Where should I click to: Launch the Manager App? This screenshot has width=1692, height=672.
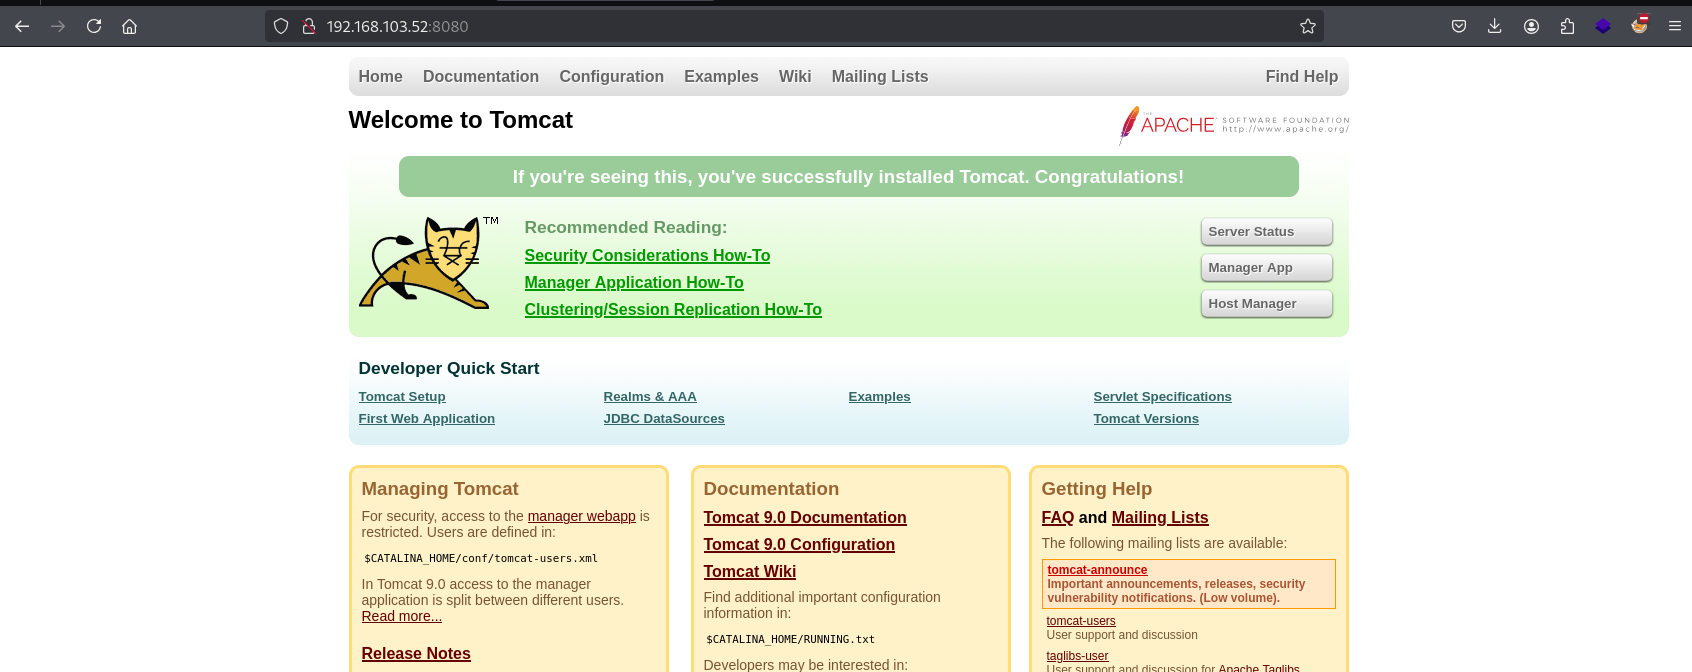[x=1266, y=268]
